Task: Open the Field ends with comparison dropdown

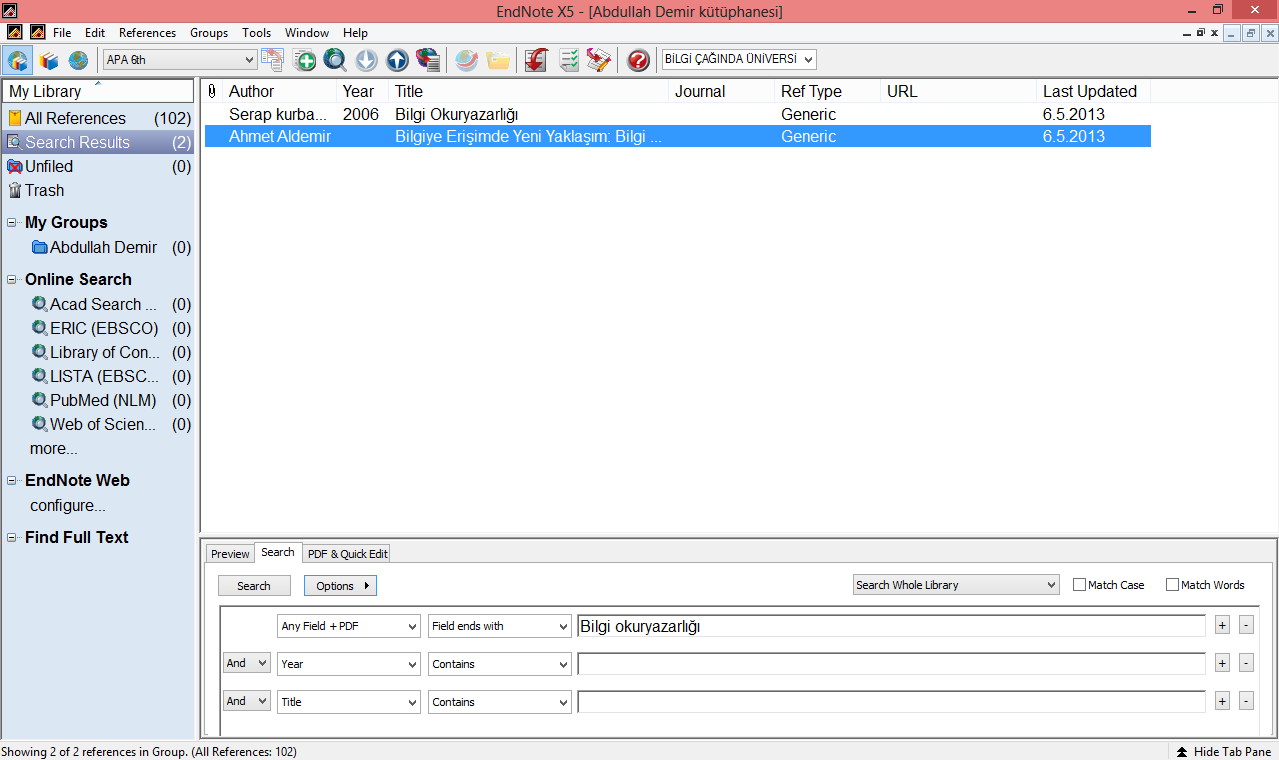Action: click(500, 626)
